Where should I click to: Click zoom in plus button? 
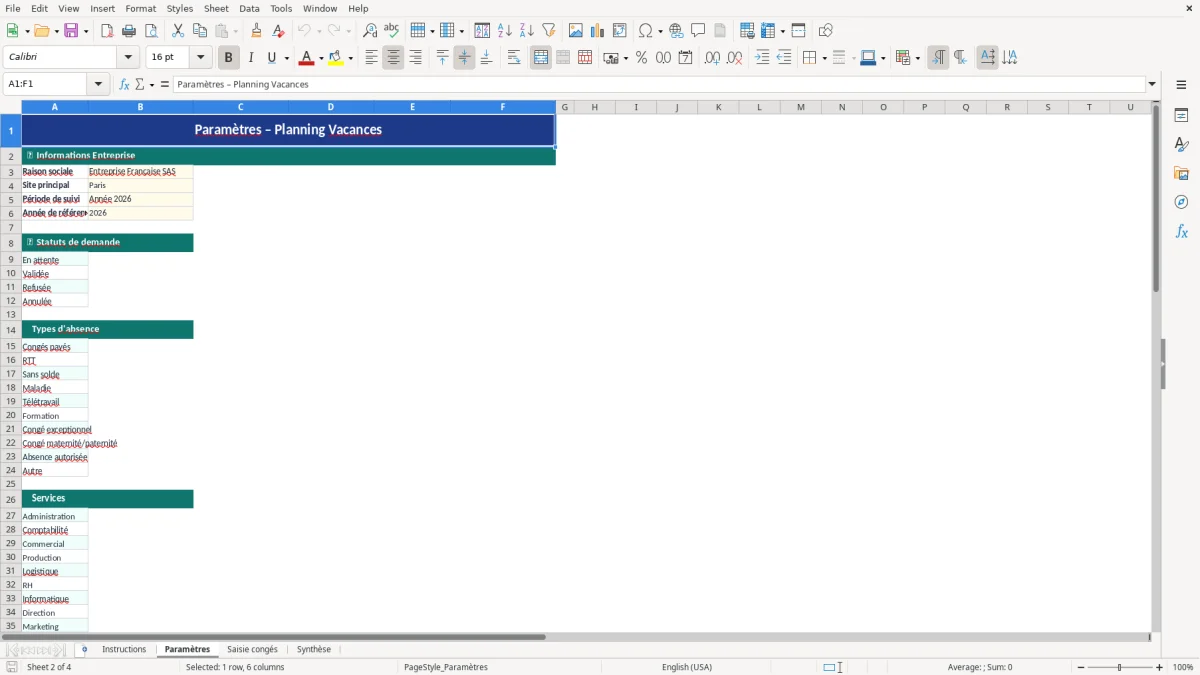[1159, 667]
